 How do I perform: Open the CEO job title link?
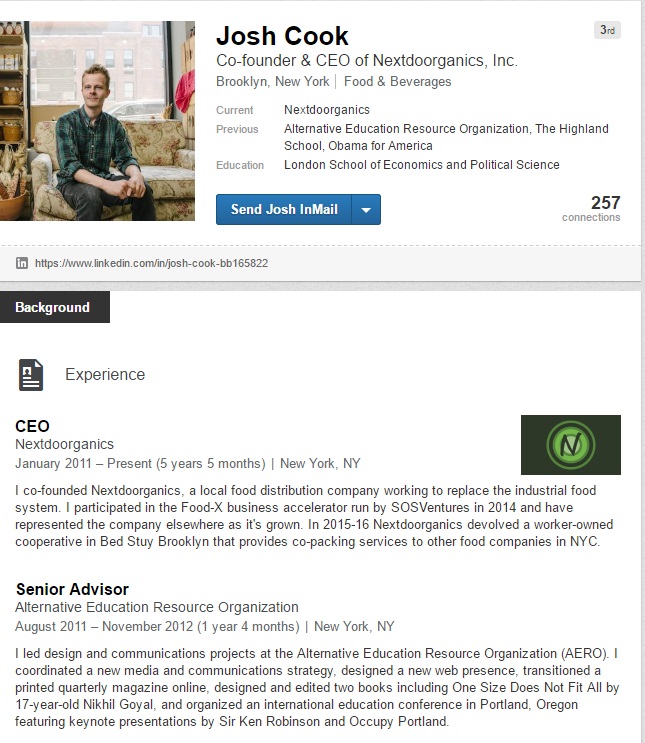(32, 426)
